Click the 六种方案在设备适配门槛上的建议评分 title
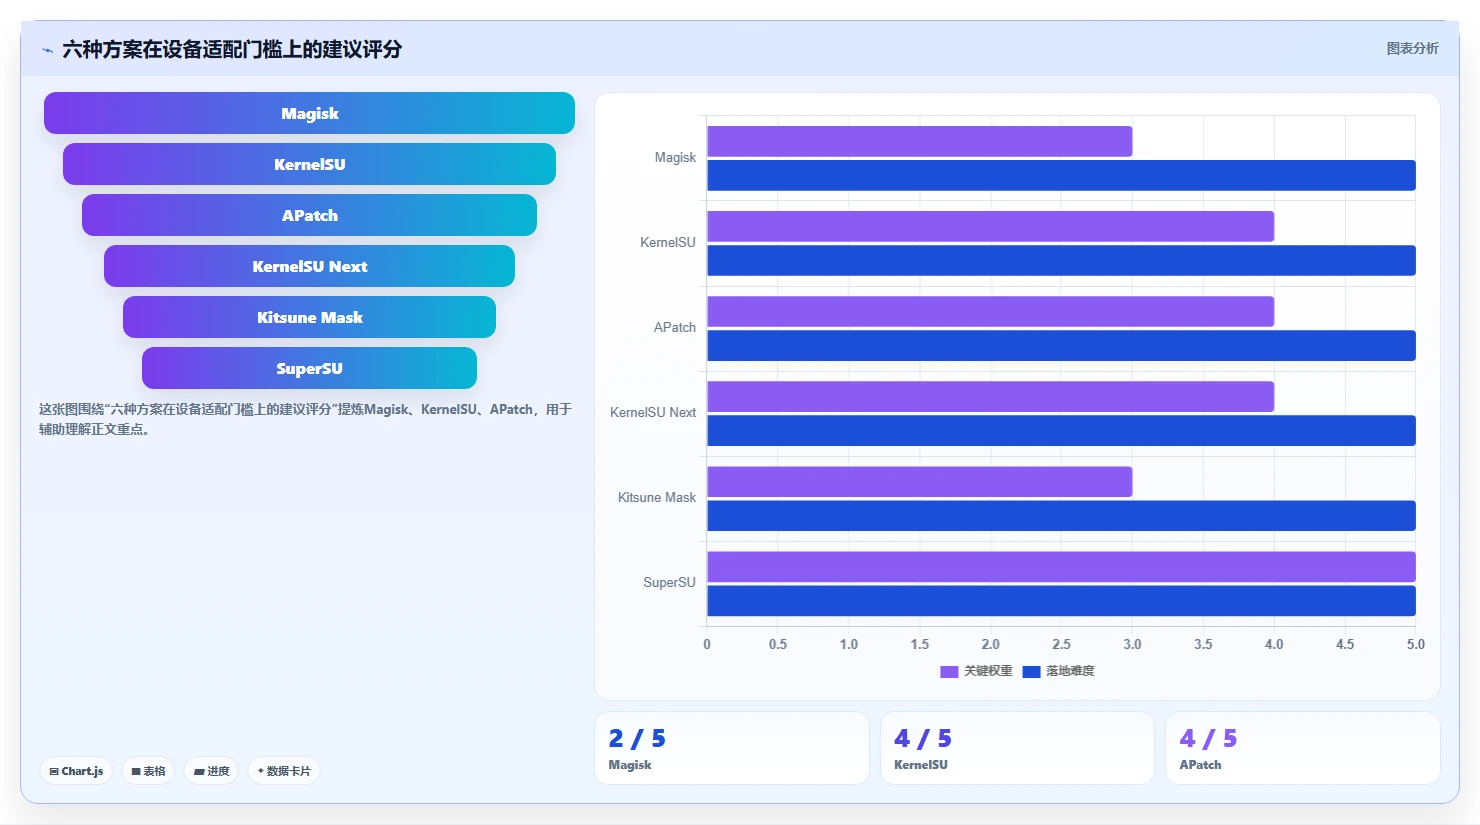The width and height of the screenshot is (1480, 825). pos(232,49)
